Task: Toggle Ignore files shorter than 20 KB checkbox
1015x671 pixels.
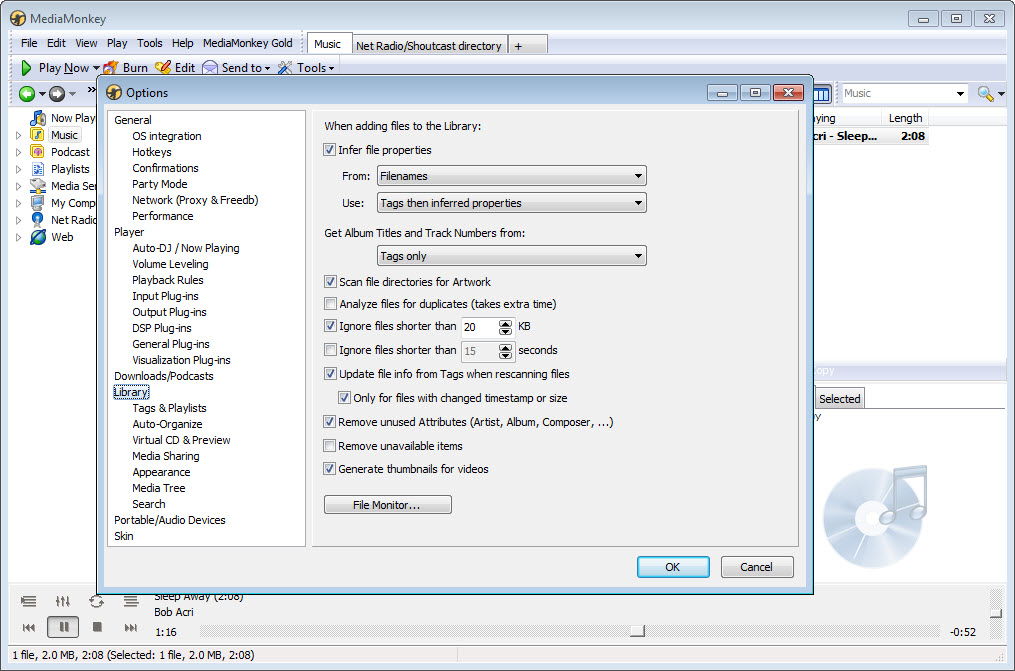Action: (330, 325)
